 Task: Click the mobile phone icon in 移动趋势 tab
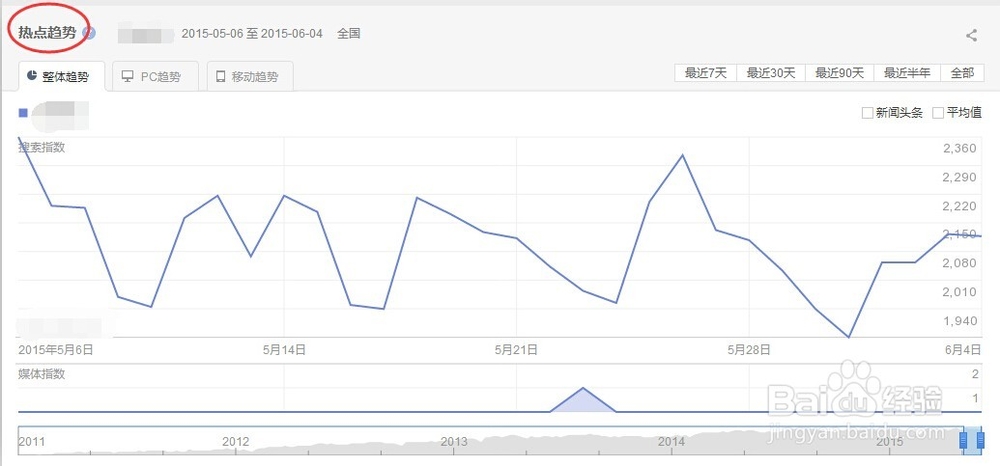coord(221,76)
